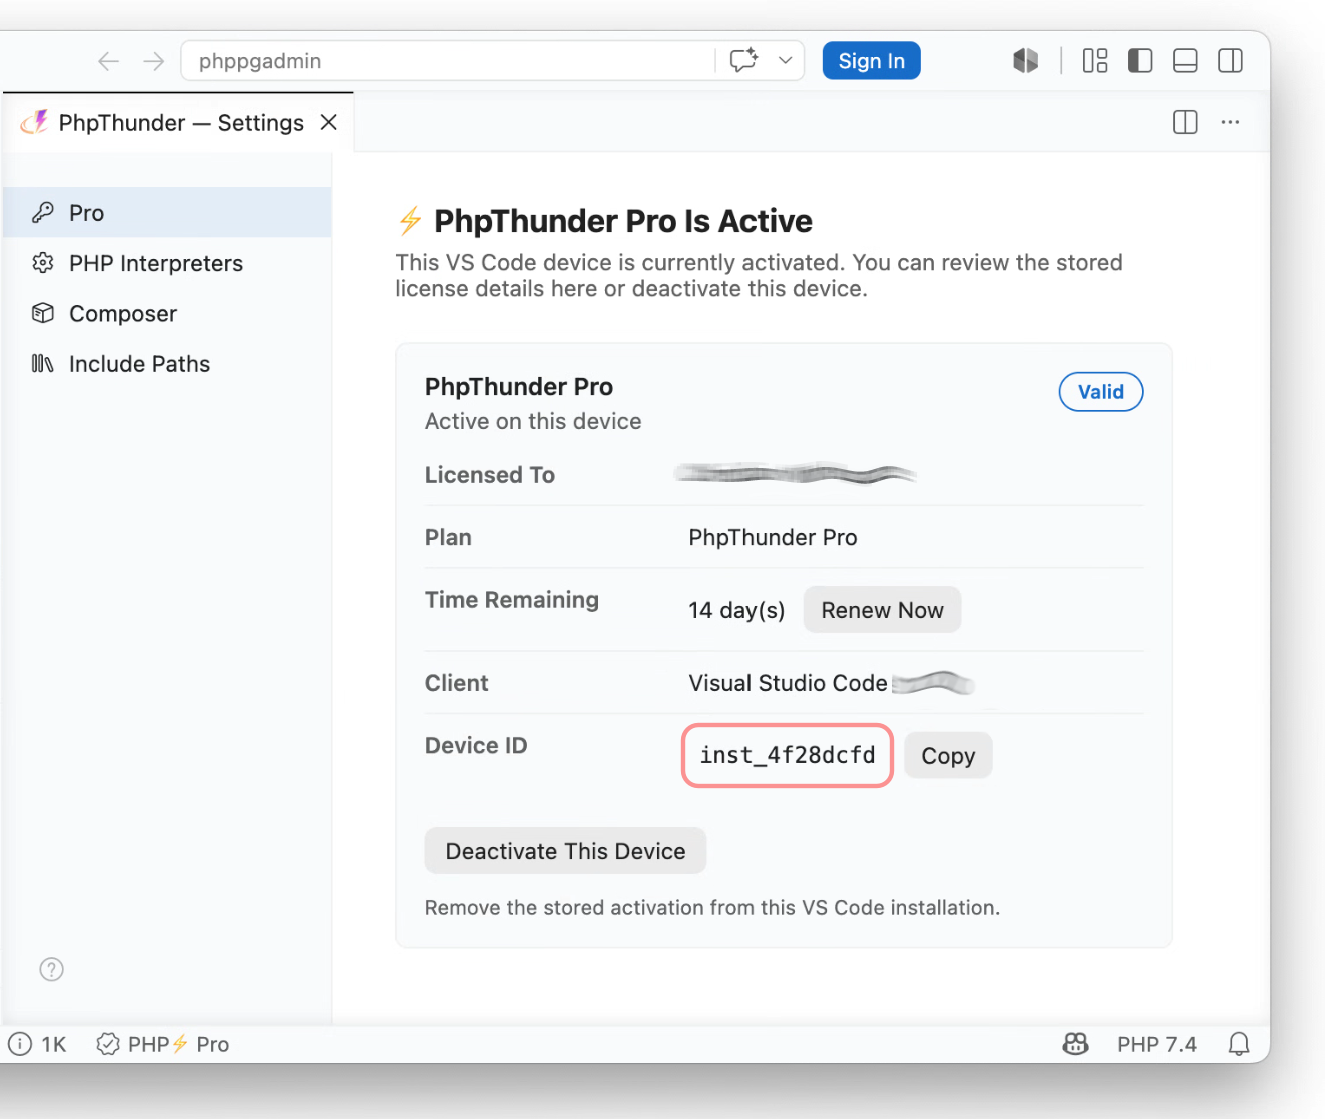Click the inst_4f28dcfd device ID value
The width and height of the screenshot is (1325, 1119).
(x=787, y=755)
